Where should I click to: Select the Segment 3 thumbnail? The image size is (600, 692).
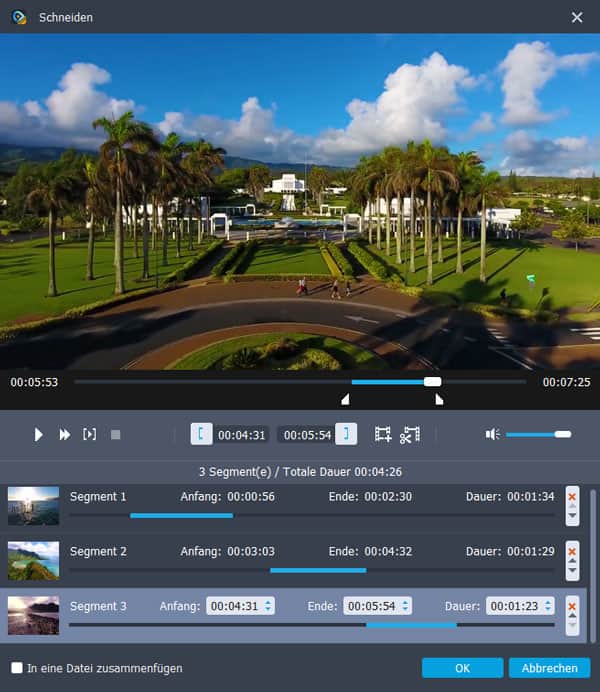coord(34,615)
